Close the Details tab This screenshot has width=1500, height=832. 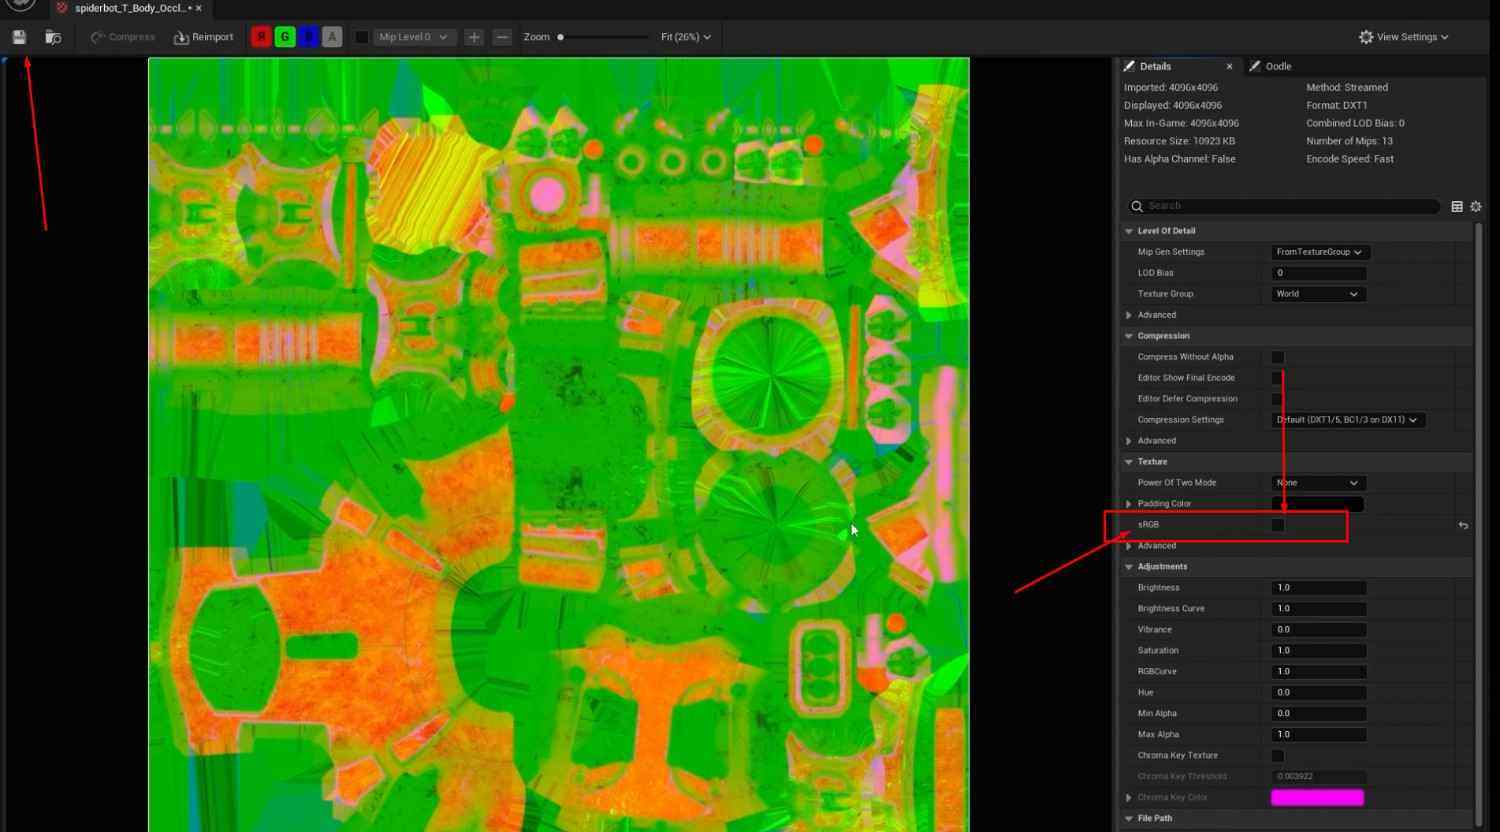click(1229, 66)
